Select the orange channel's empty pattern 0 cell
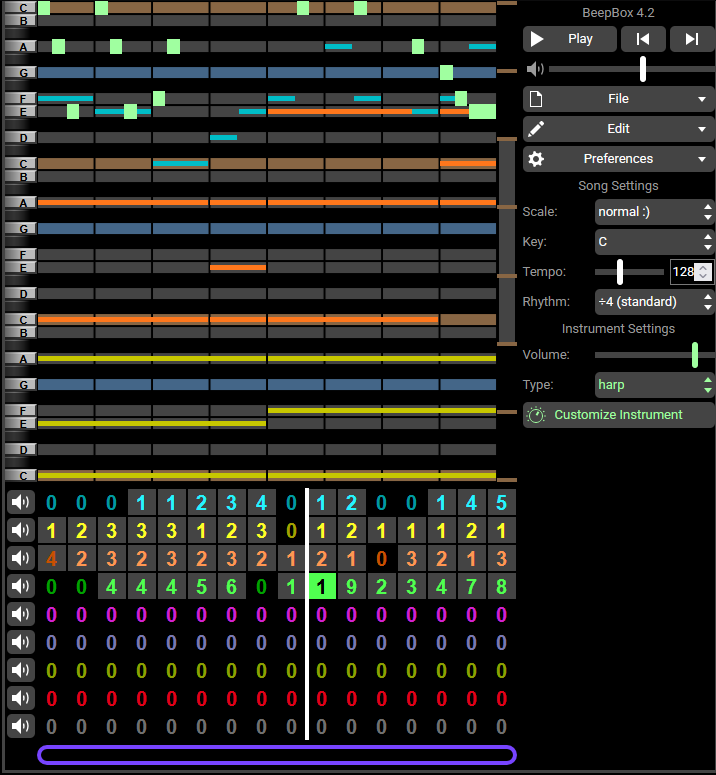 [x=381, y=559]
